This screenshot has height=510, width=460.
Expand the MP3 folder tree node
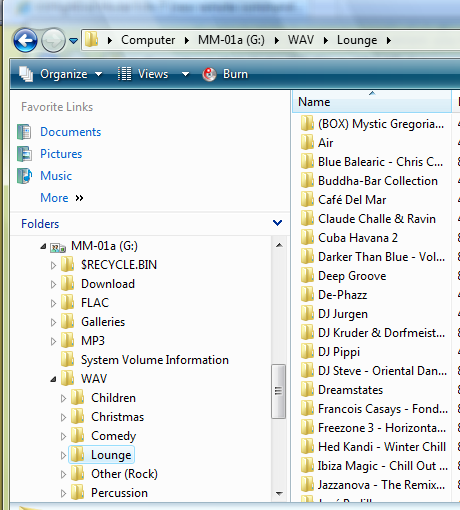53,341
